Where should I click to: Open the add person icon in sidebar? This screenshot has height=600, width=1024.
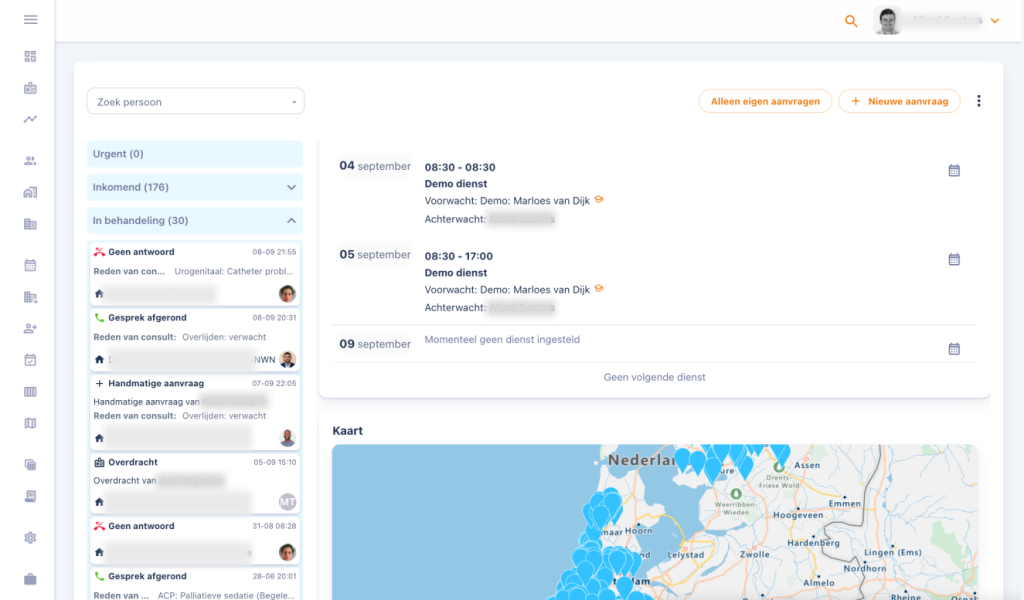[x=30, y=328]
